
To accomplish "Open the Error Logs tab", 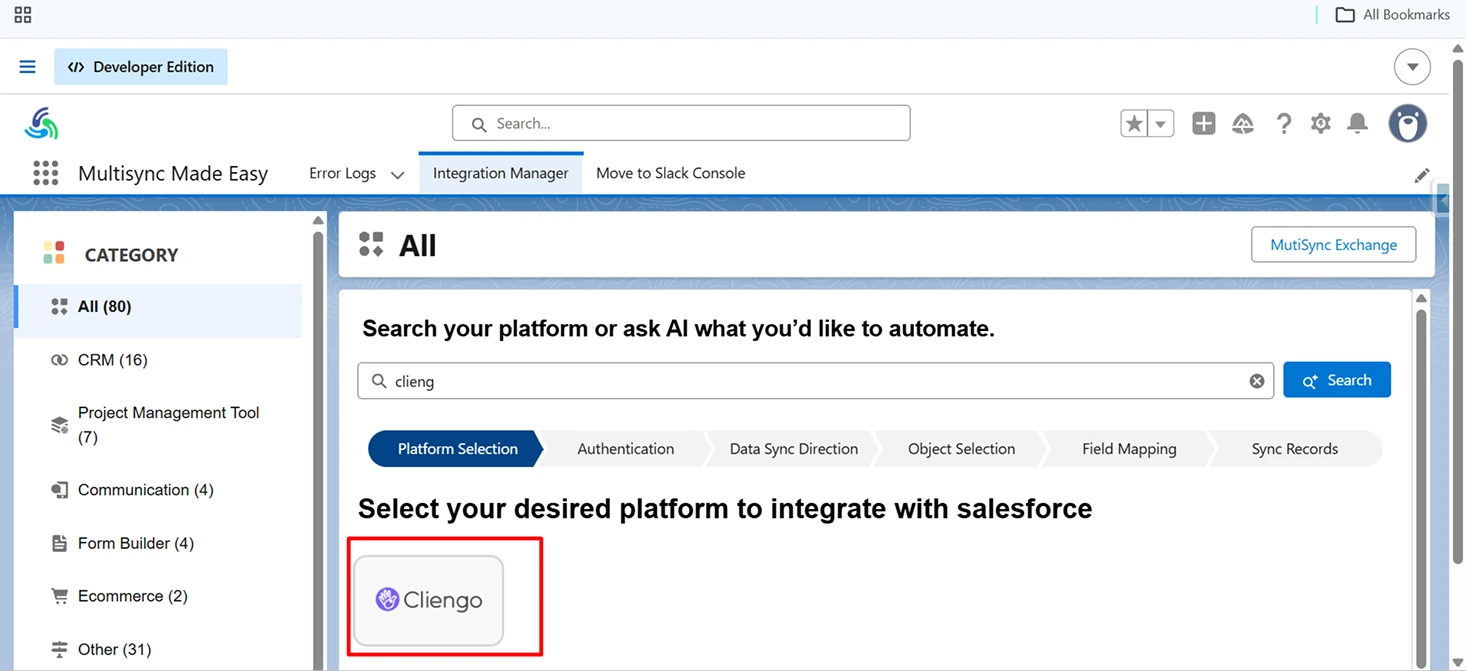I will pos(342,173).
